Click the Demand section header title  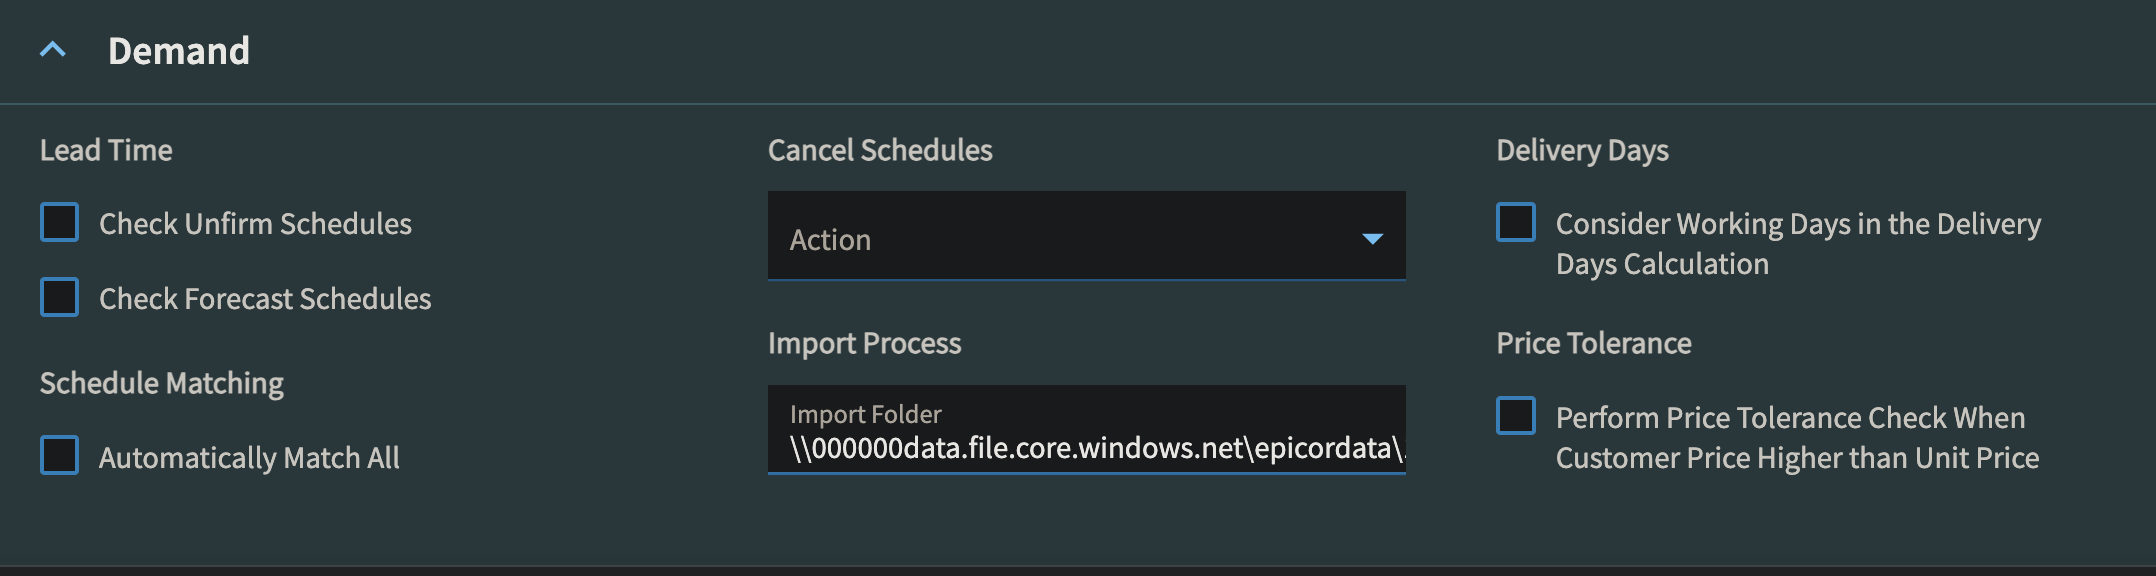coord(179,51)
